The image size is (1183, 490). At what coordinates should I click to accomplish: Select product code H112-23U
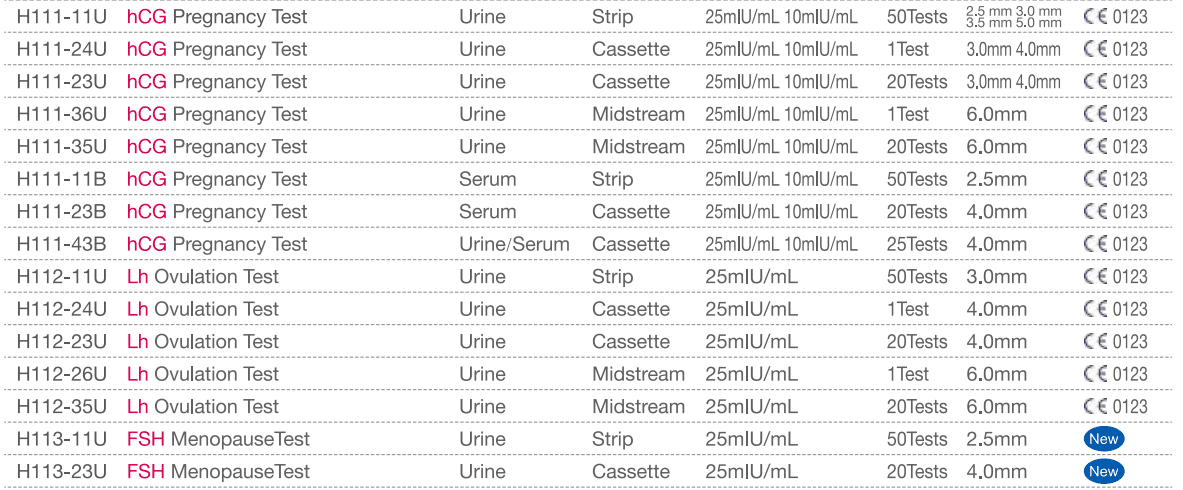pos(62,342)
